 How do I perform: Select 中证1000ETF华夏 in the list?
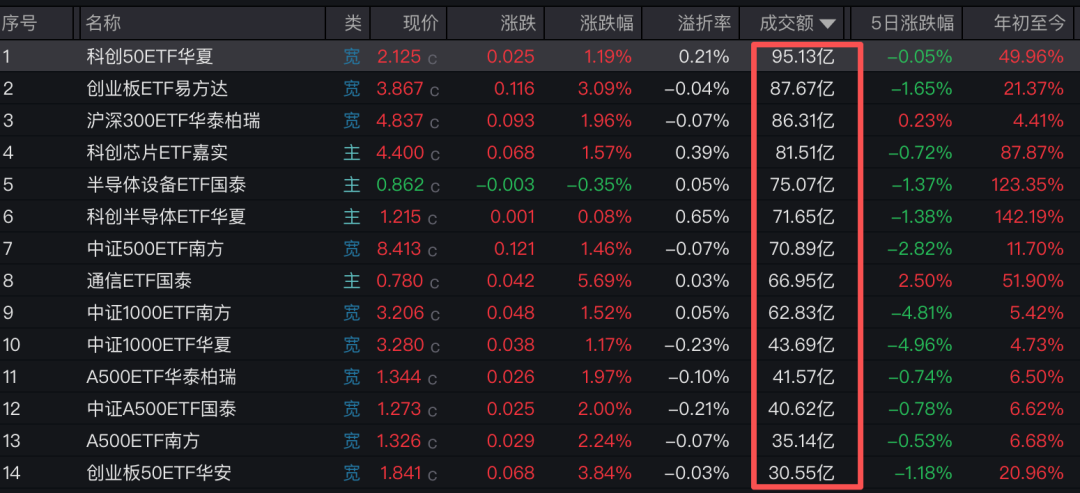(x=159, y=345)
